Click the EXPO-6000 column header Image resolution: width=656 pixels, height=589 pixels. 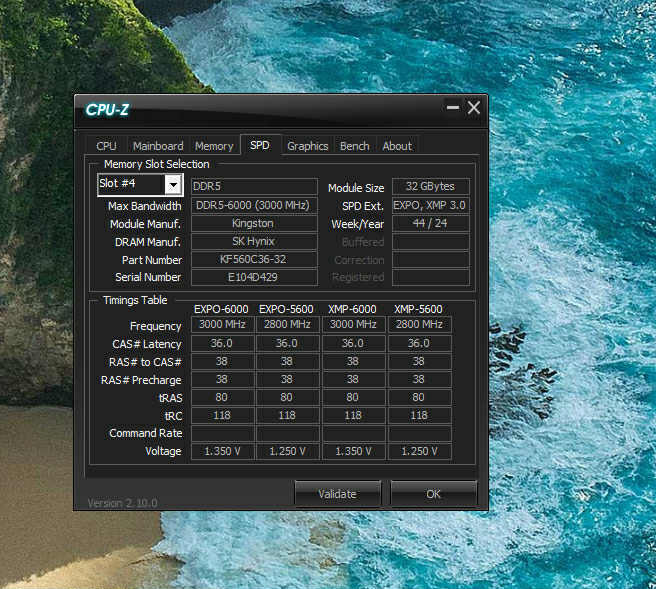pyautogui.click(x=221, y=309)
